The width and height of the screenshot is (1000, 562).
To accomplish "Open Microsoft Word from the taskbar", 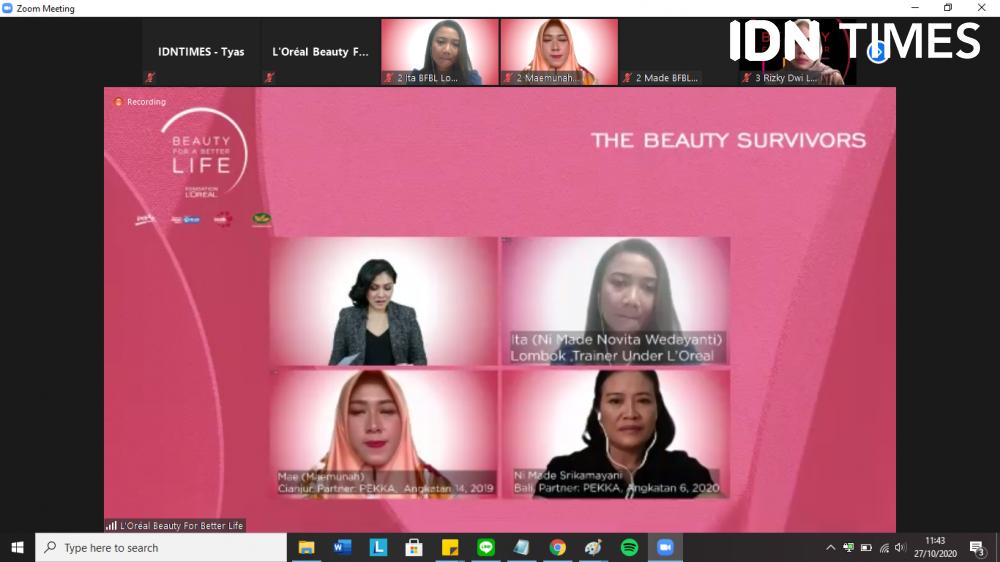I will click(x=342, y=547).
